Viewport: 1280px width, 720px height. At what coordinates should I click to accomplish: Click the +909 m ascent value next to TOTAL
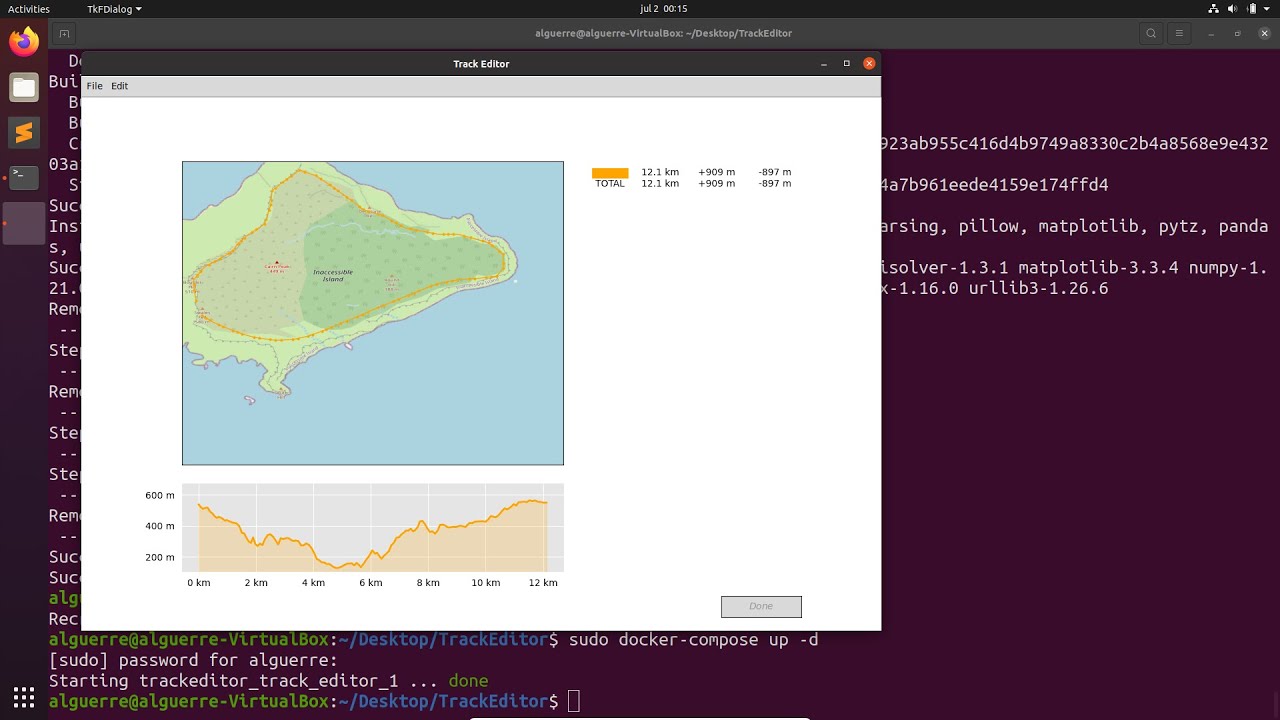(716, 184)
